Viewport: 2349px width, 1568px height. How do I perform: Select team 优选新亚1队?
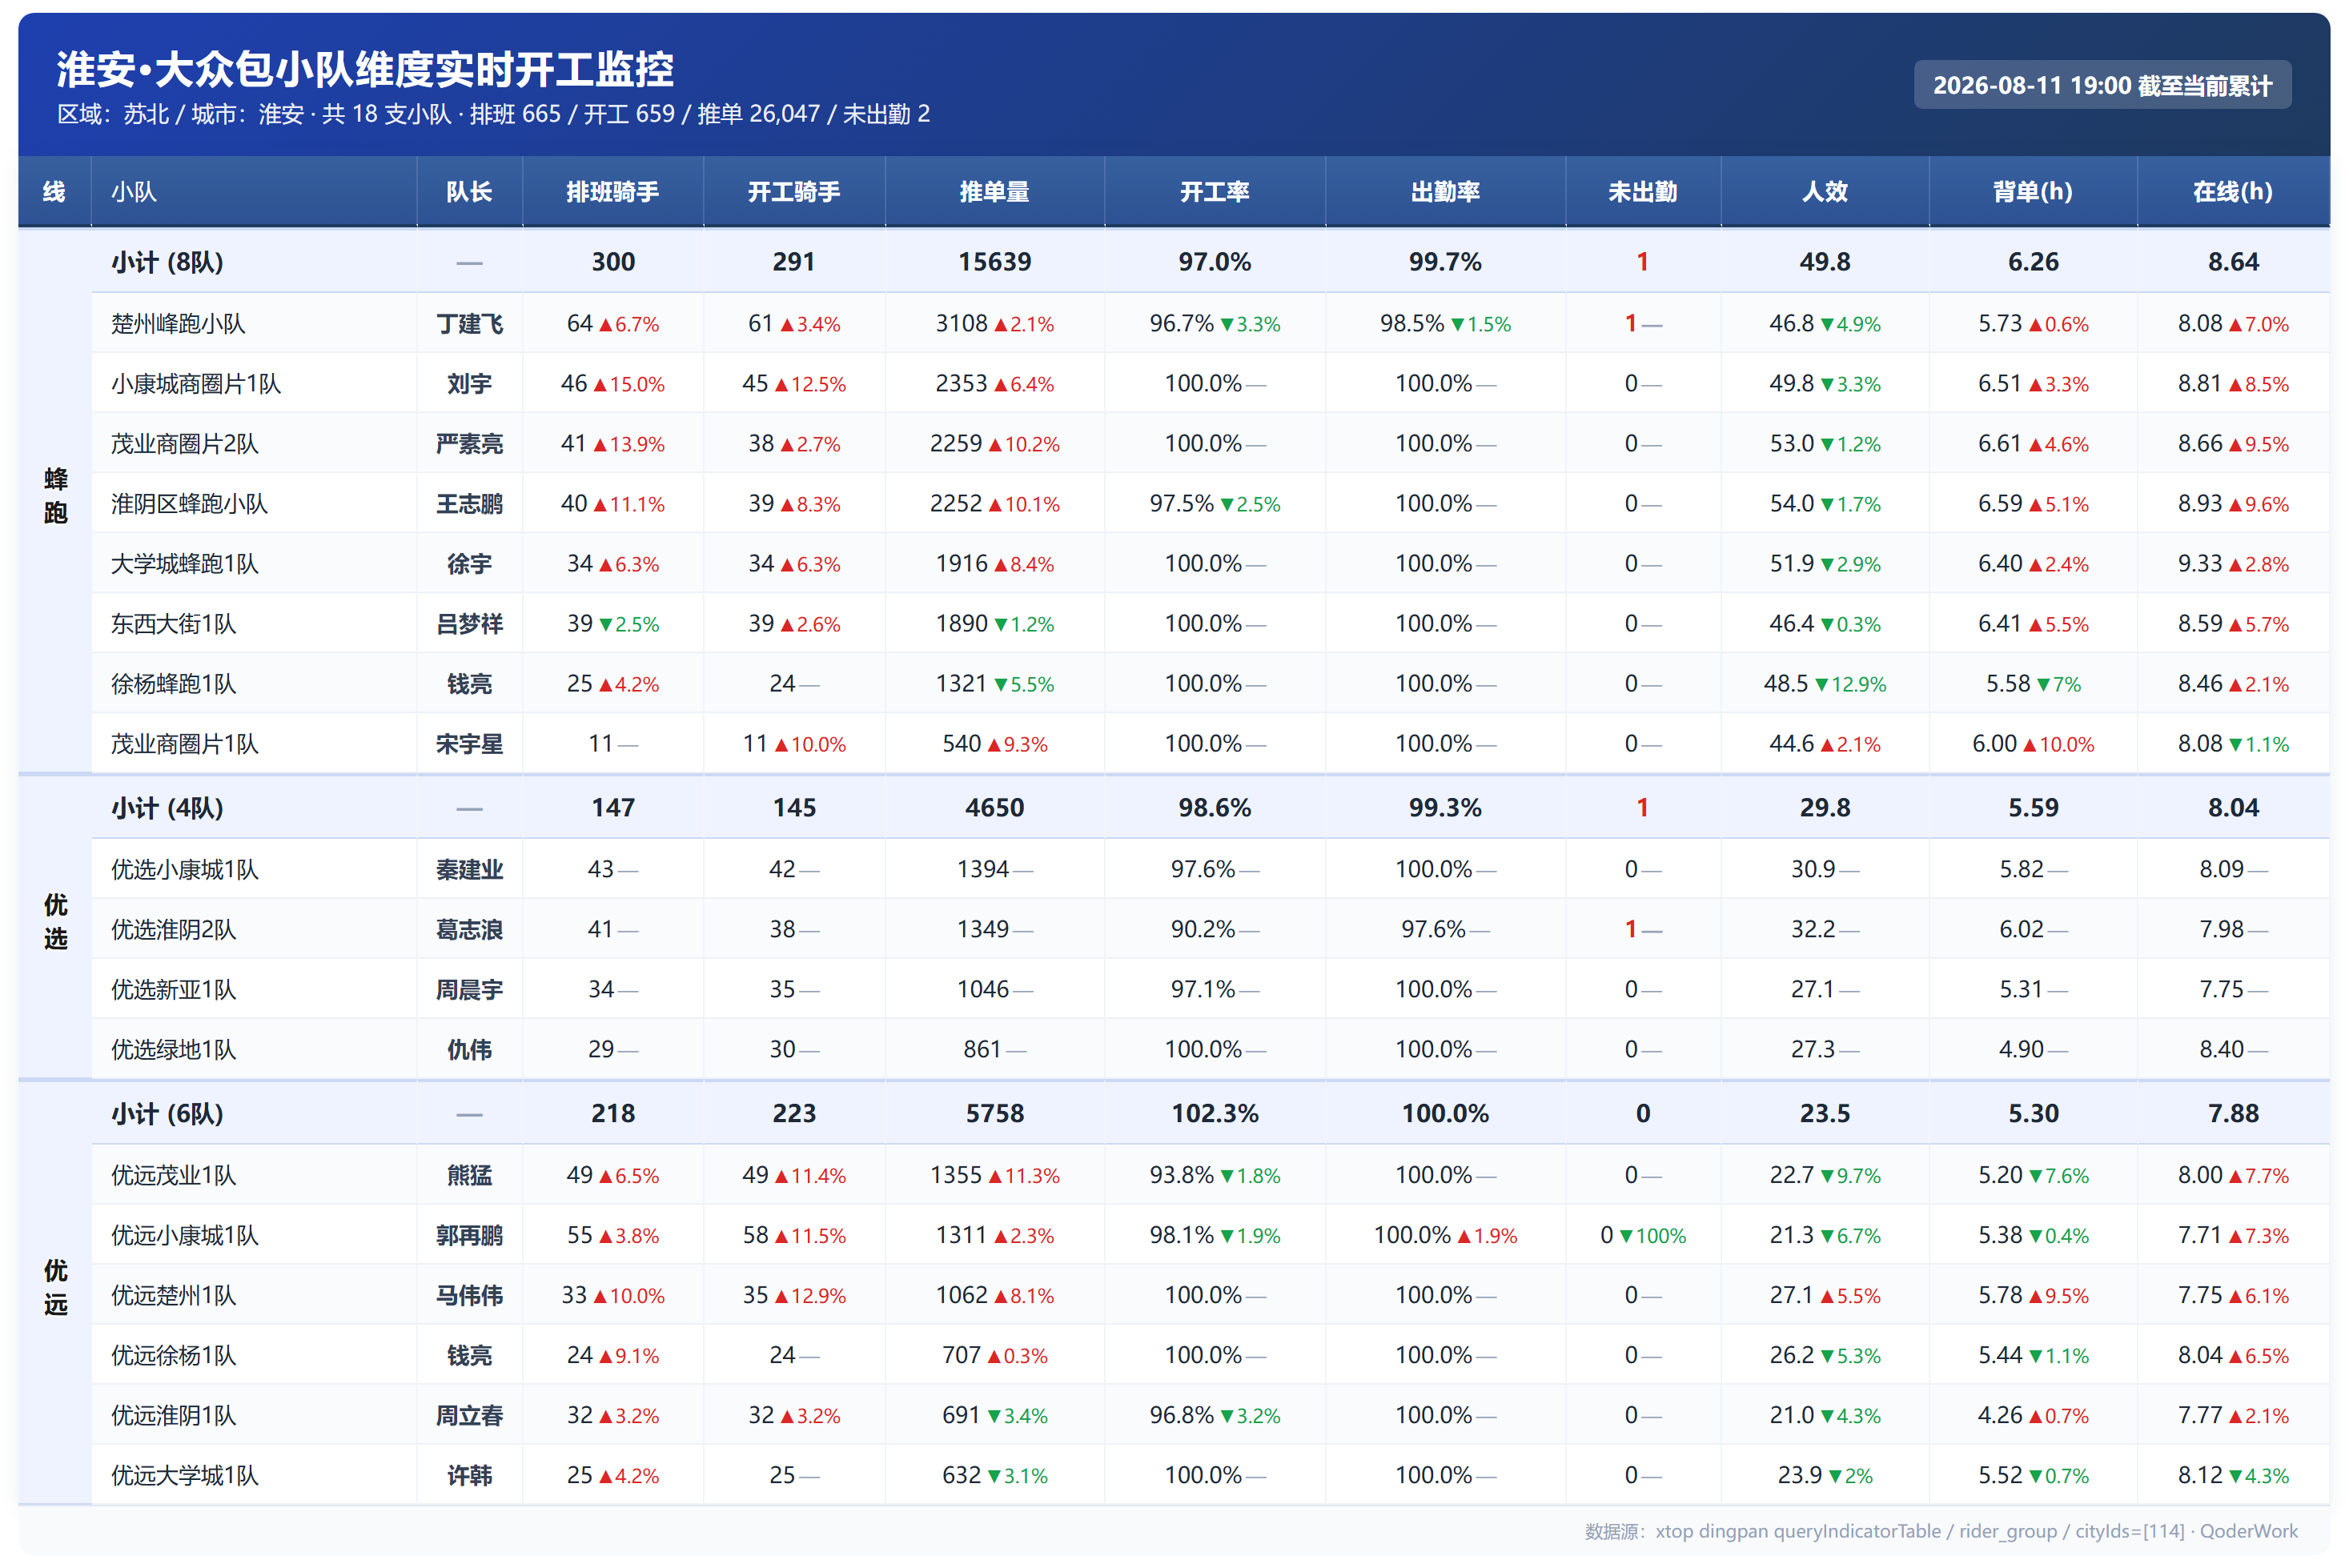point(173,990)
